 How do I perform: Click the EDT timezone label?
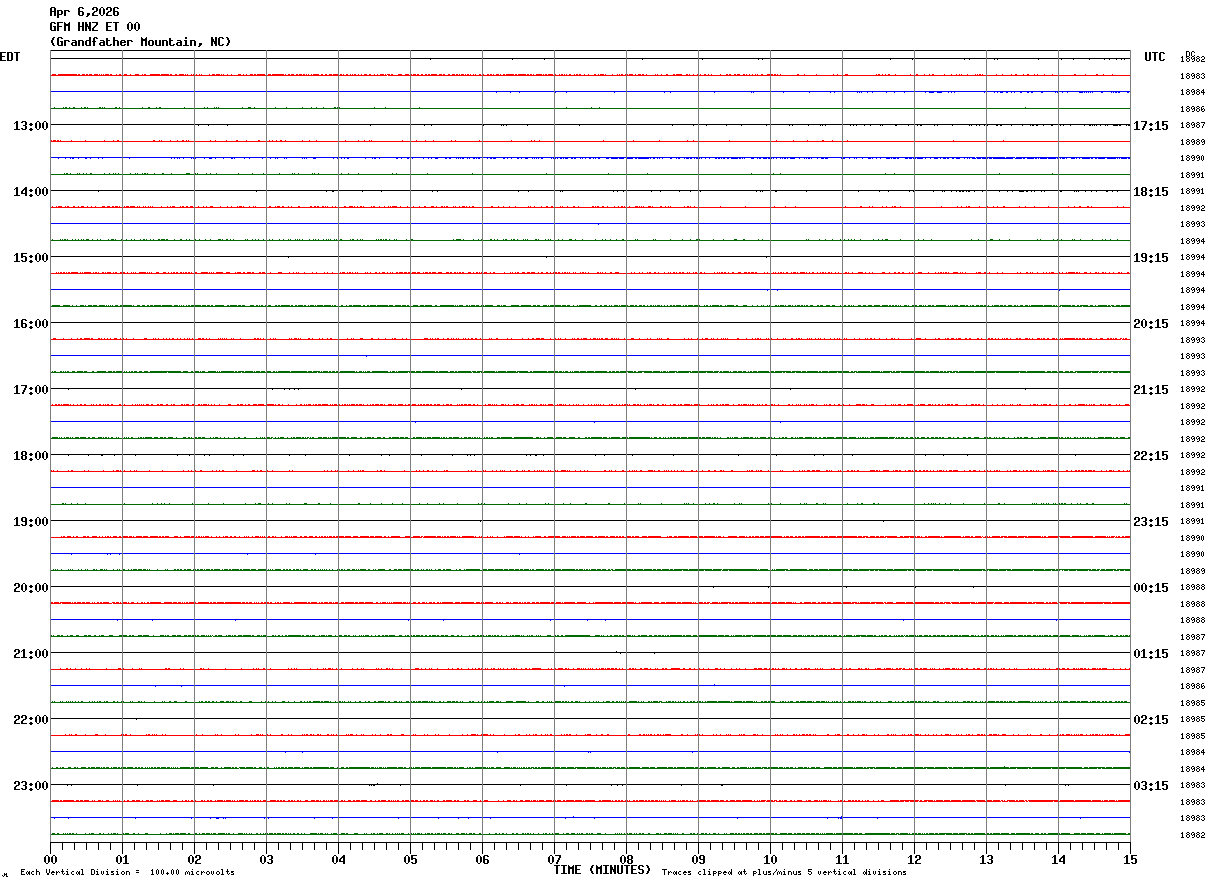point(10,57)
